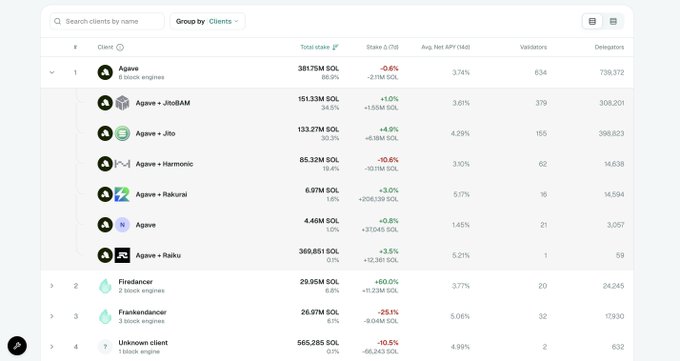Screen dimensions: 680x361
Task: Click the black Raiku icon
Action: click(x=122, y=255)
